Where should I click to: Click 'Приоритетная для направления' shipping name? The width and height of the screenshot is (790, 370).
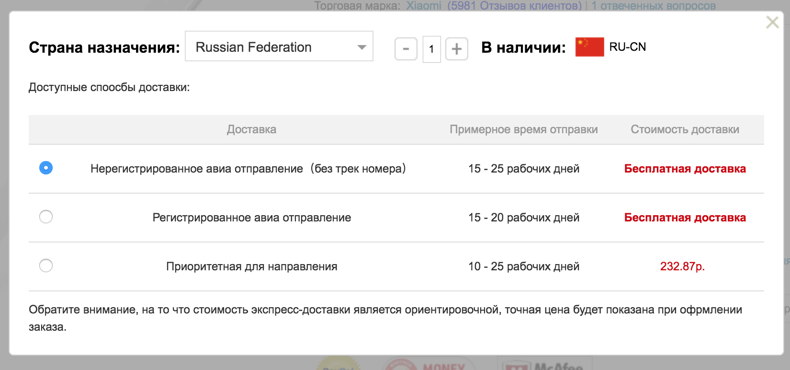(252, 267)
